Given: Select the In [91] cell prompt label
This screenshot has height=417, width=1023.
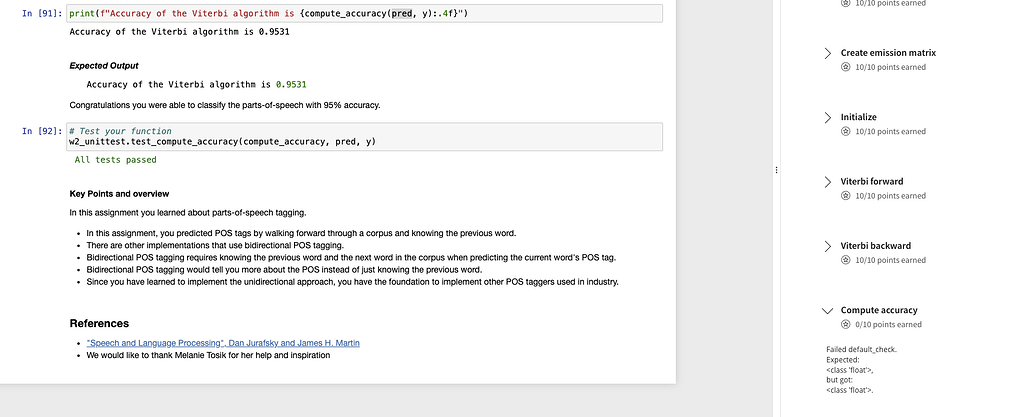Looking at the screenshot, I should pyautogui.click(x=42, y=13).
